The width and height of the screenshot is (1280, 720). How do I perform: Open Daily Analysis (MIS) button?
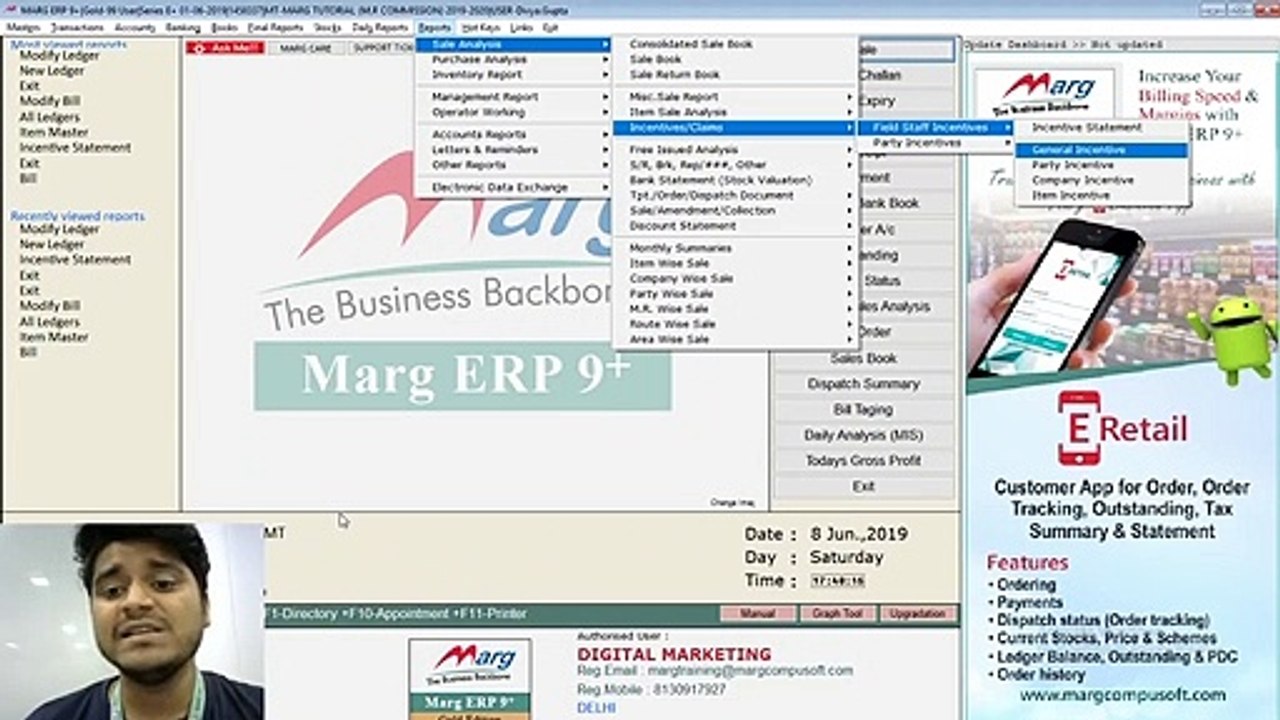point(864,436)
